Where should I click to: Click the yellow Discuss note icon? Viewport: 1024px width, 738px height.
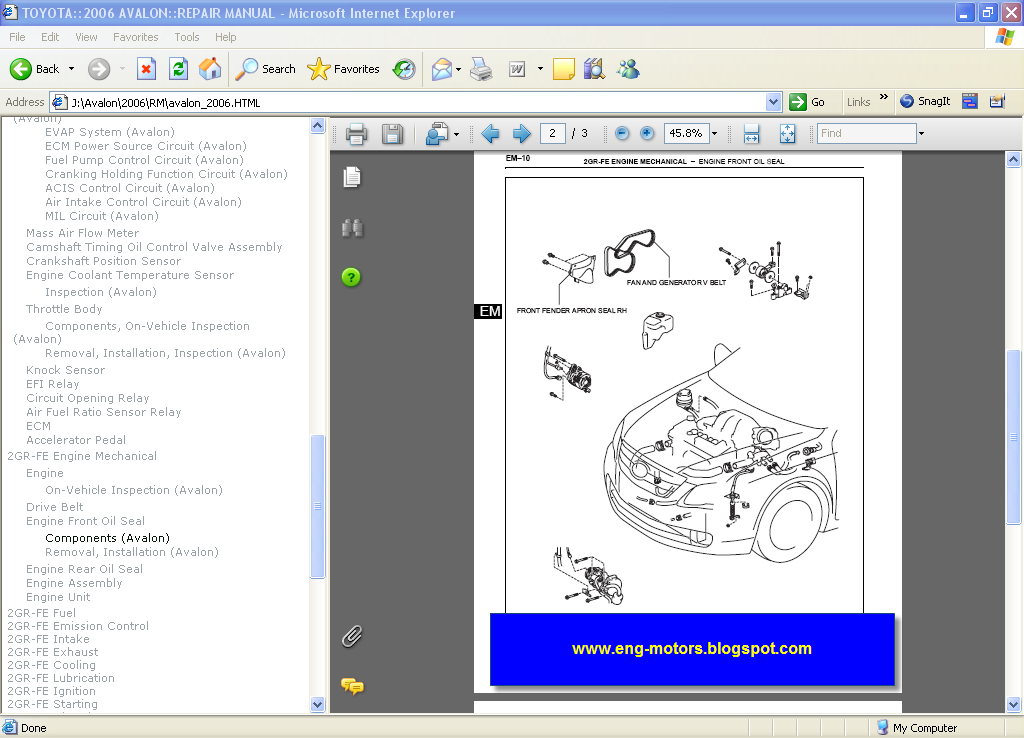pyautogui.click(x=564, y=69)
